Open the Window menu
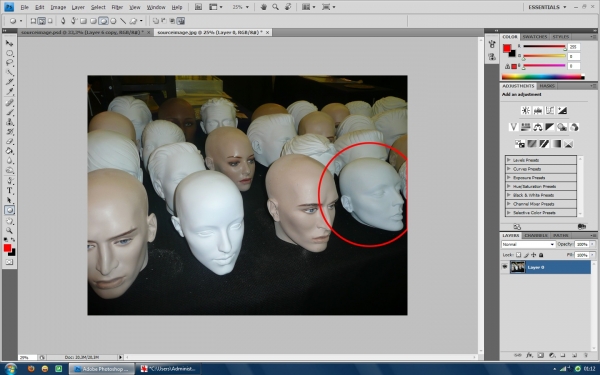 point(156,7)
